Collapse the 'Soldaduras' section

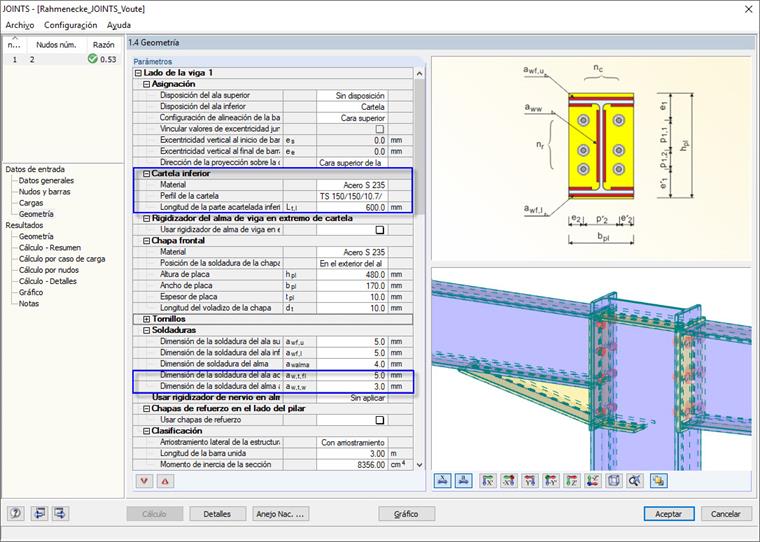pyautogui.click(x=146, y=330)
